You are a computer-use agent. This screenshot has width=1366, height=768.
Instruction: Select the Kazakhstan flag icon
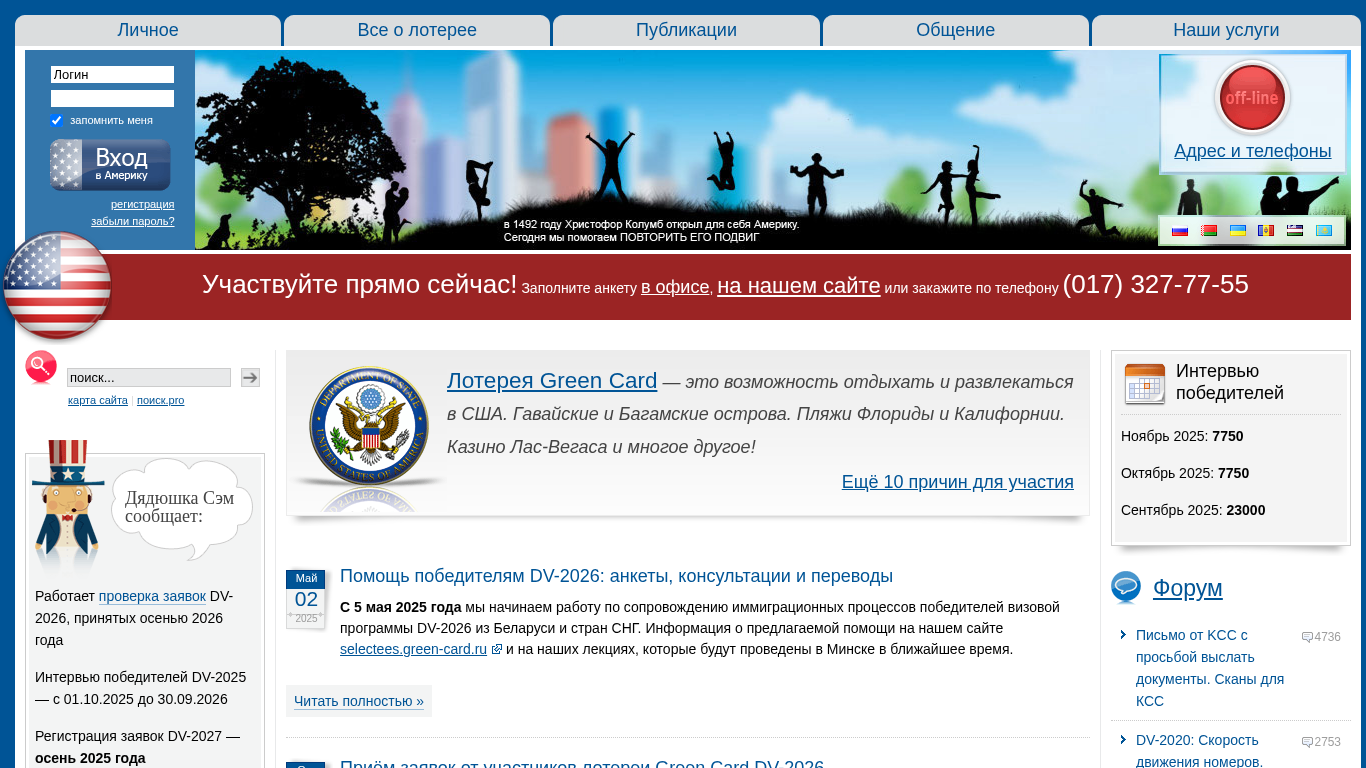[1323, 231]
